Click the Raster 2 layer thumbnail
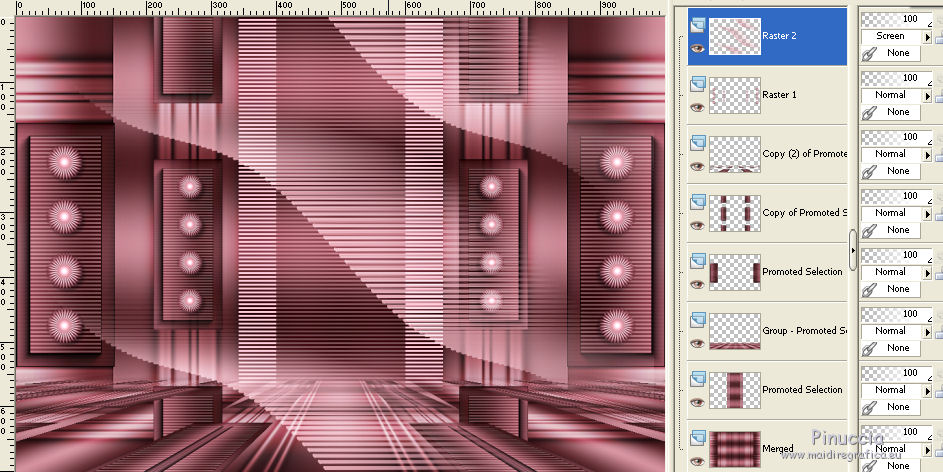 735,36
